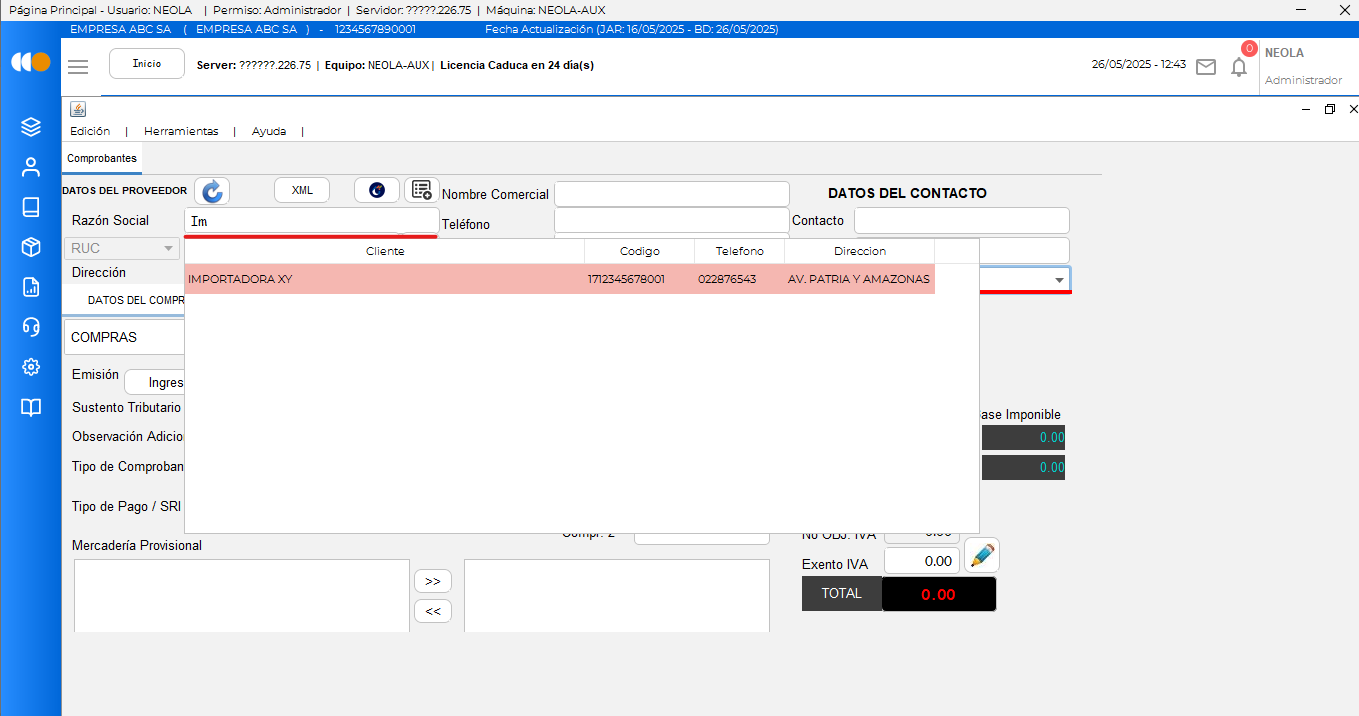
Task: Open the mail envelope icon
Action: pyautogui.click(x=1206, y=67)
